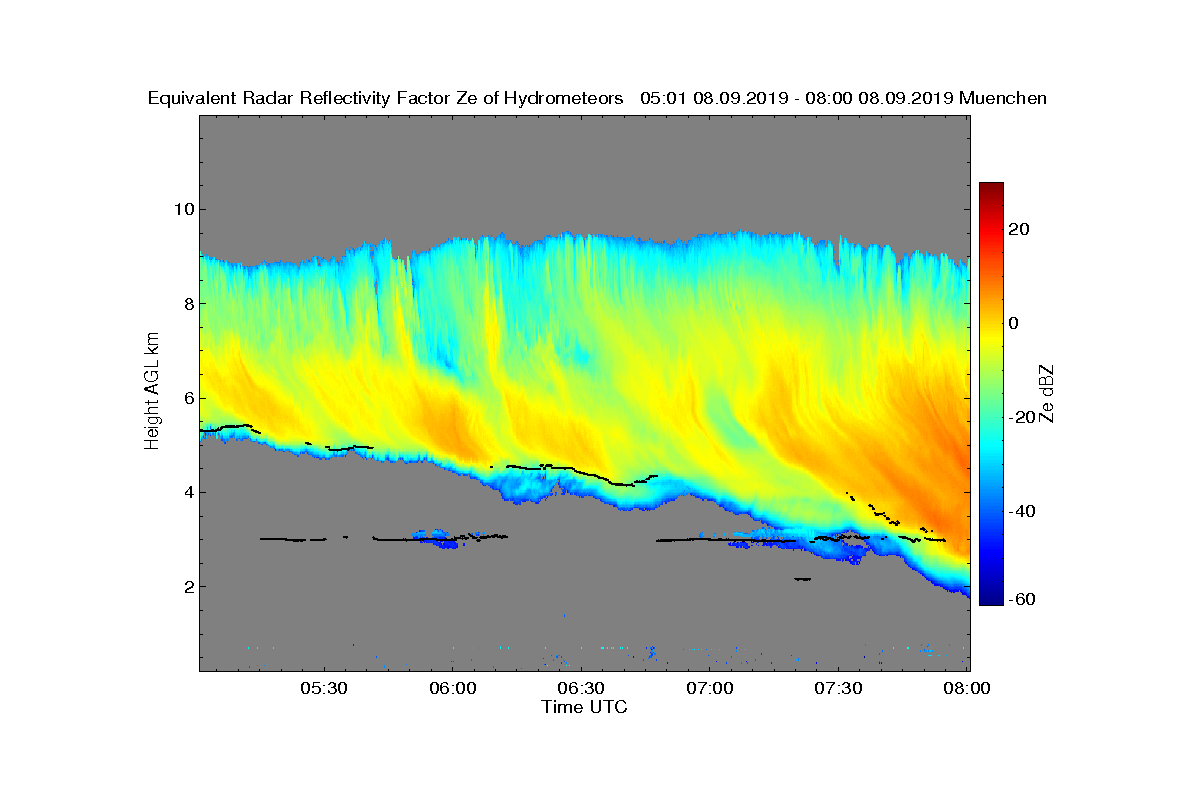
Task: Click the 06:30 time tick label
Action: [582, 689]
